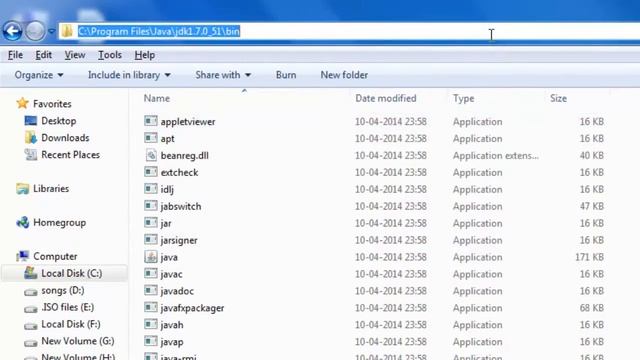Click the 171 KB size of java
640x360 pixels.
pyautogui.click(x=589, y=257)
